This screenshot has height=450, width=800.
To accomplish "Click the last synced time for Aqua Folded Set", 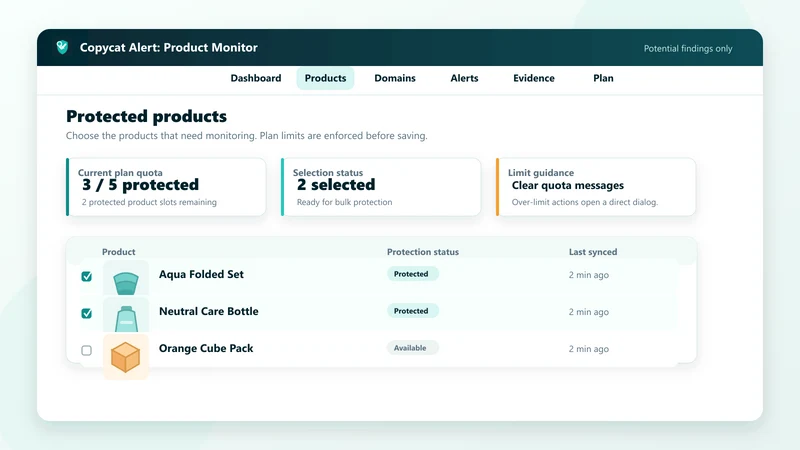I will click(x=589, y=275).
